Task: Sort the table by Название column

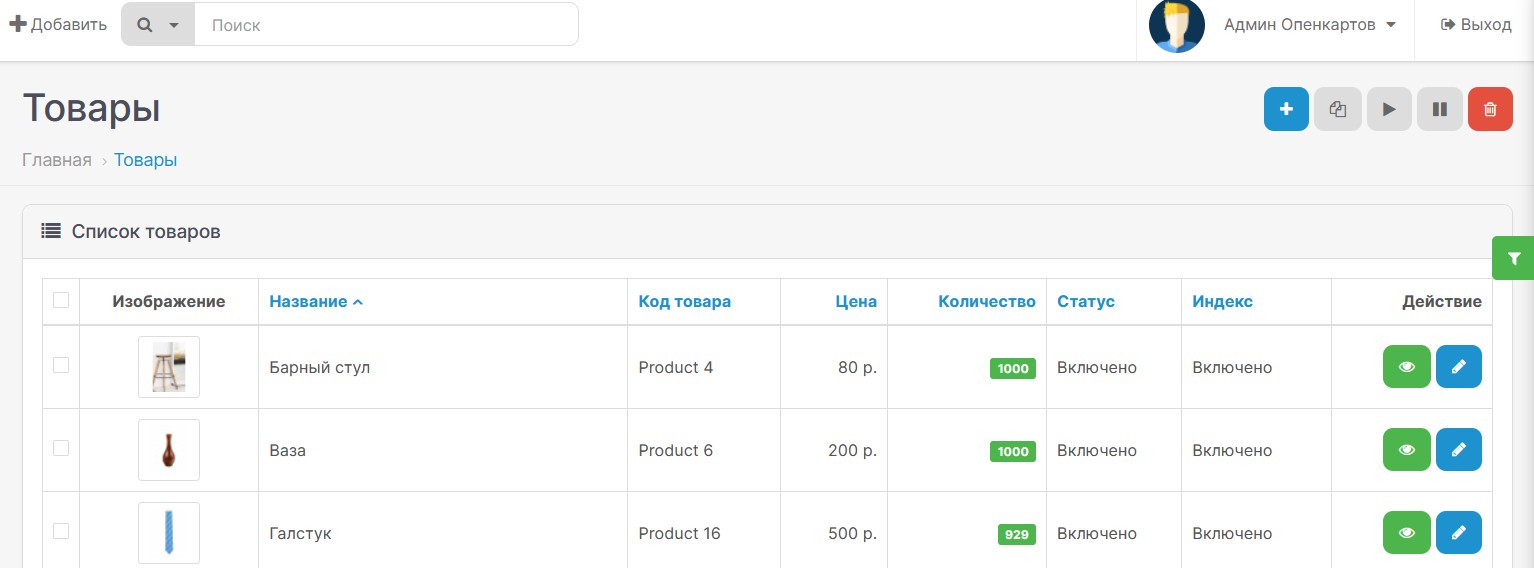Action: [308, 302]
